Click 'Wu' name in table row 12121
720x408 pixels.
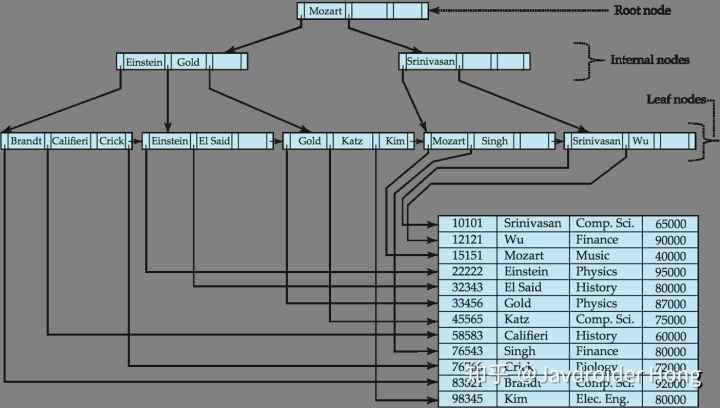(514, 240)
